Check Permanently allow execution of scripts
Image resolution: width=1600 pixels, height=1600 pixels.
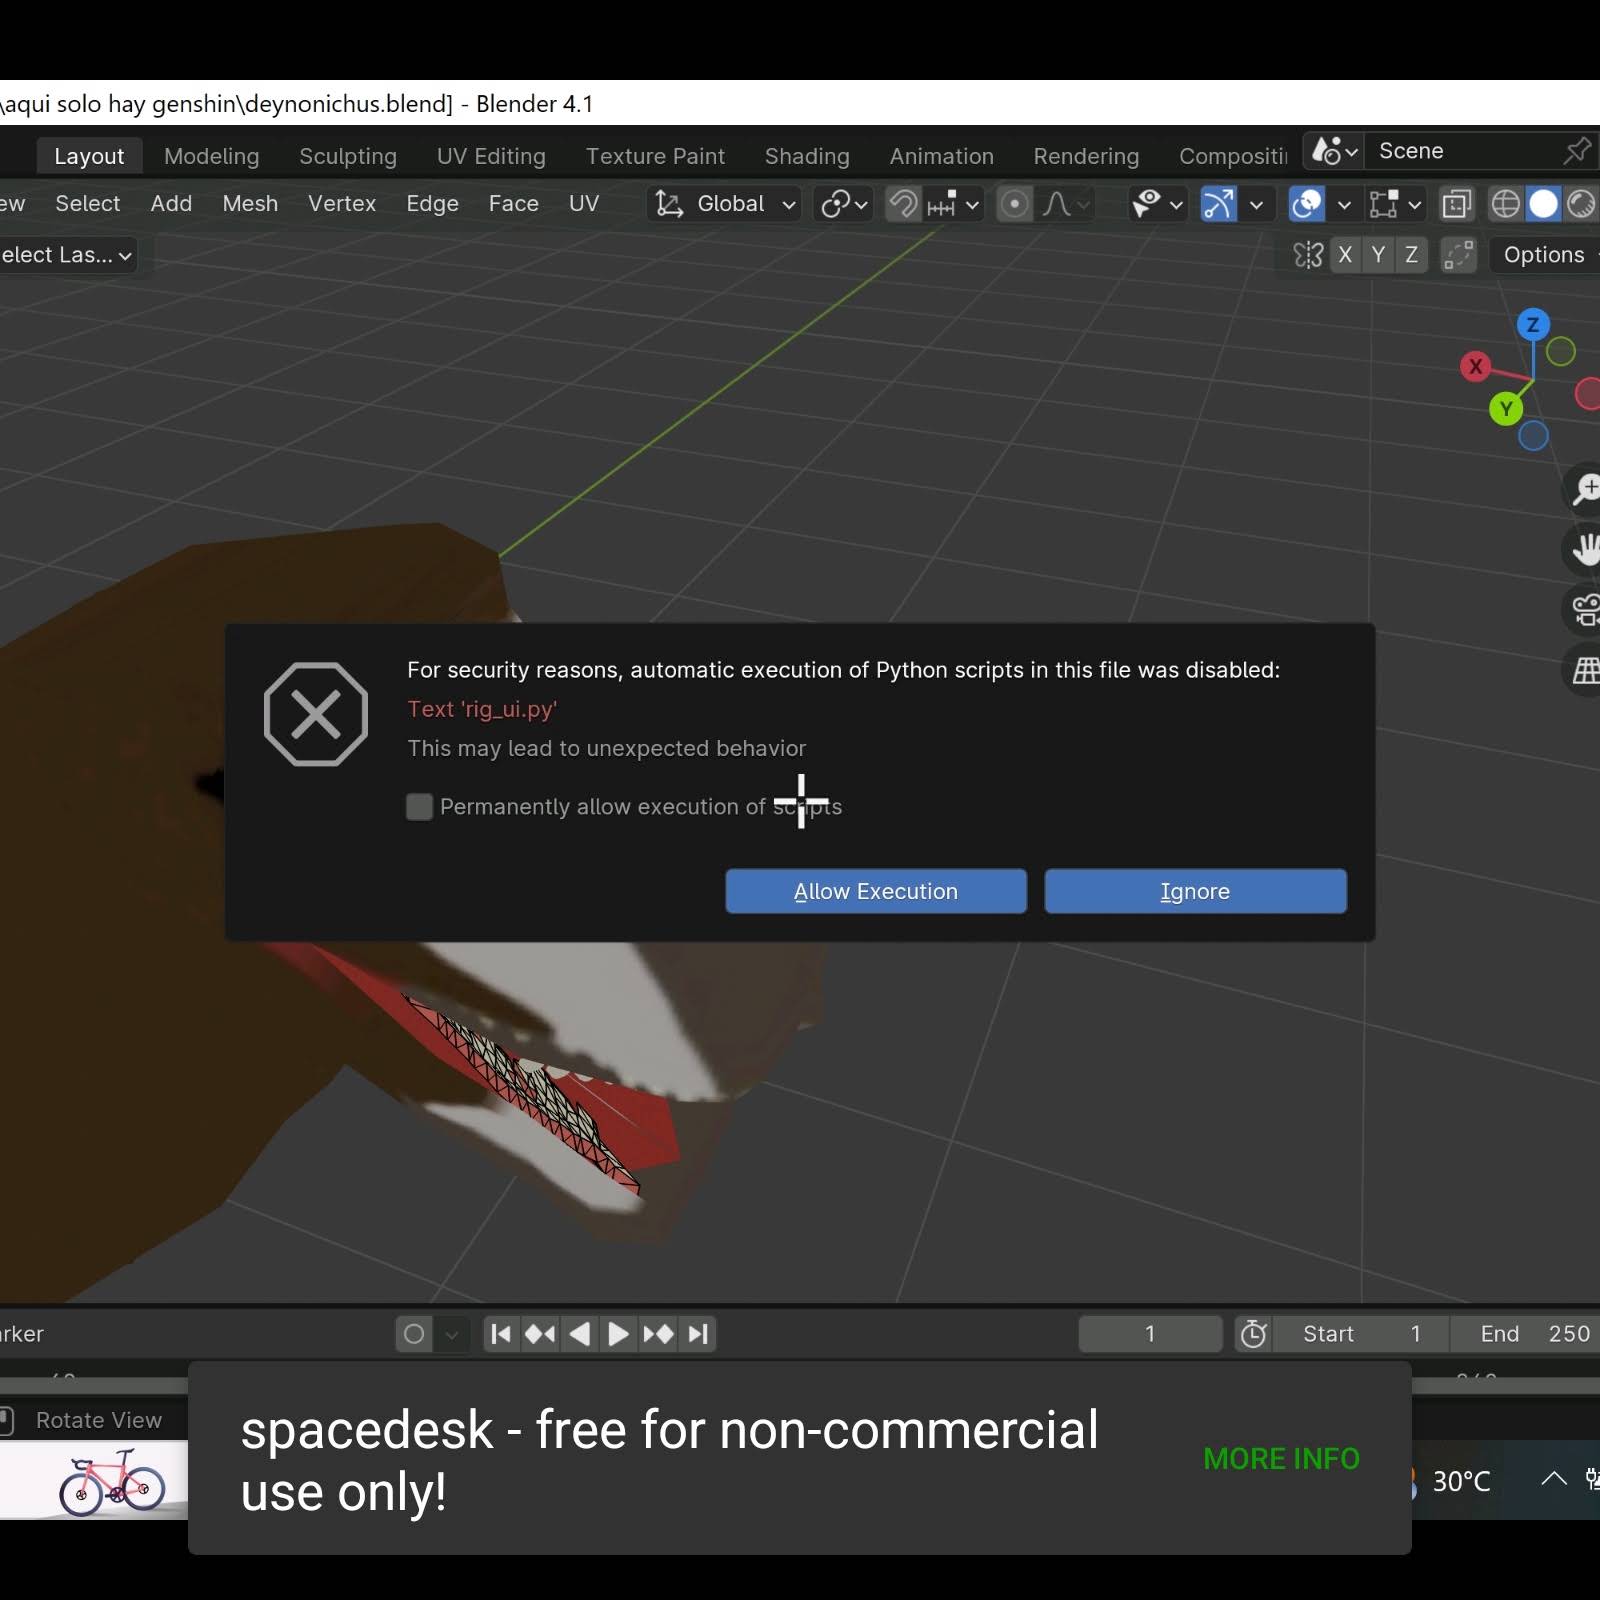420,807
